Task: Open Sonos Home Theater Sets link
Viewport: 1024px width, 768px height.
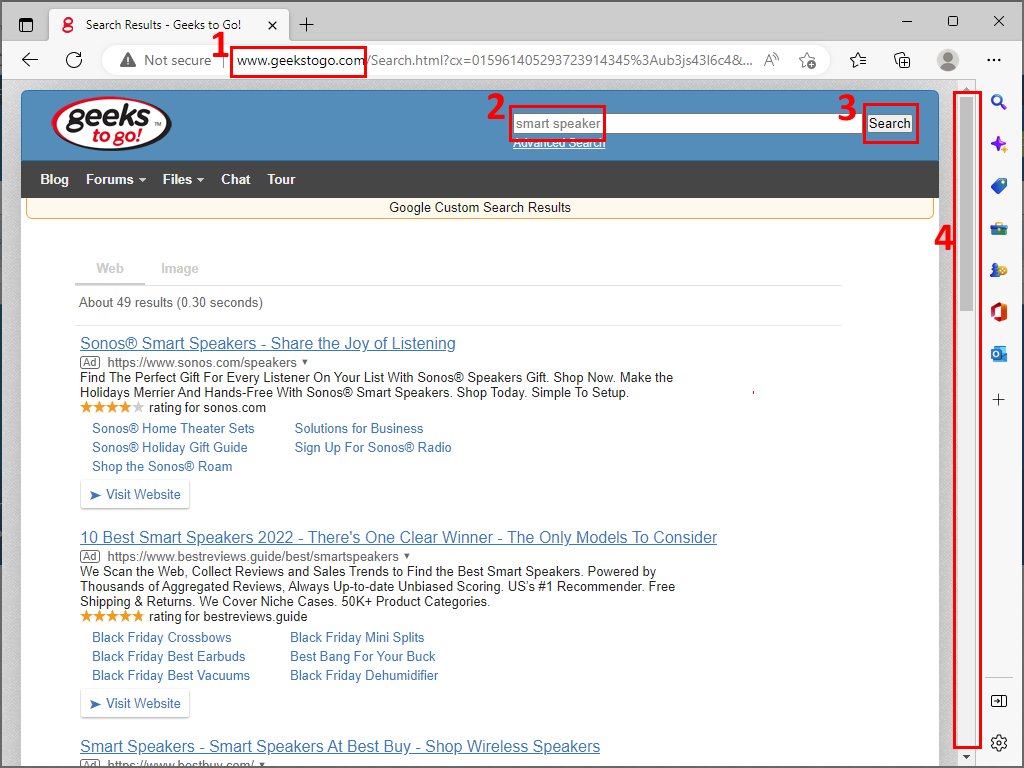Action: (173, 428)
